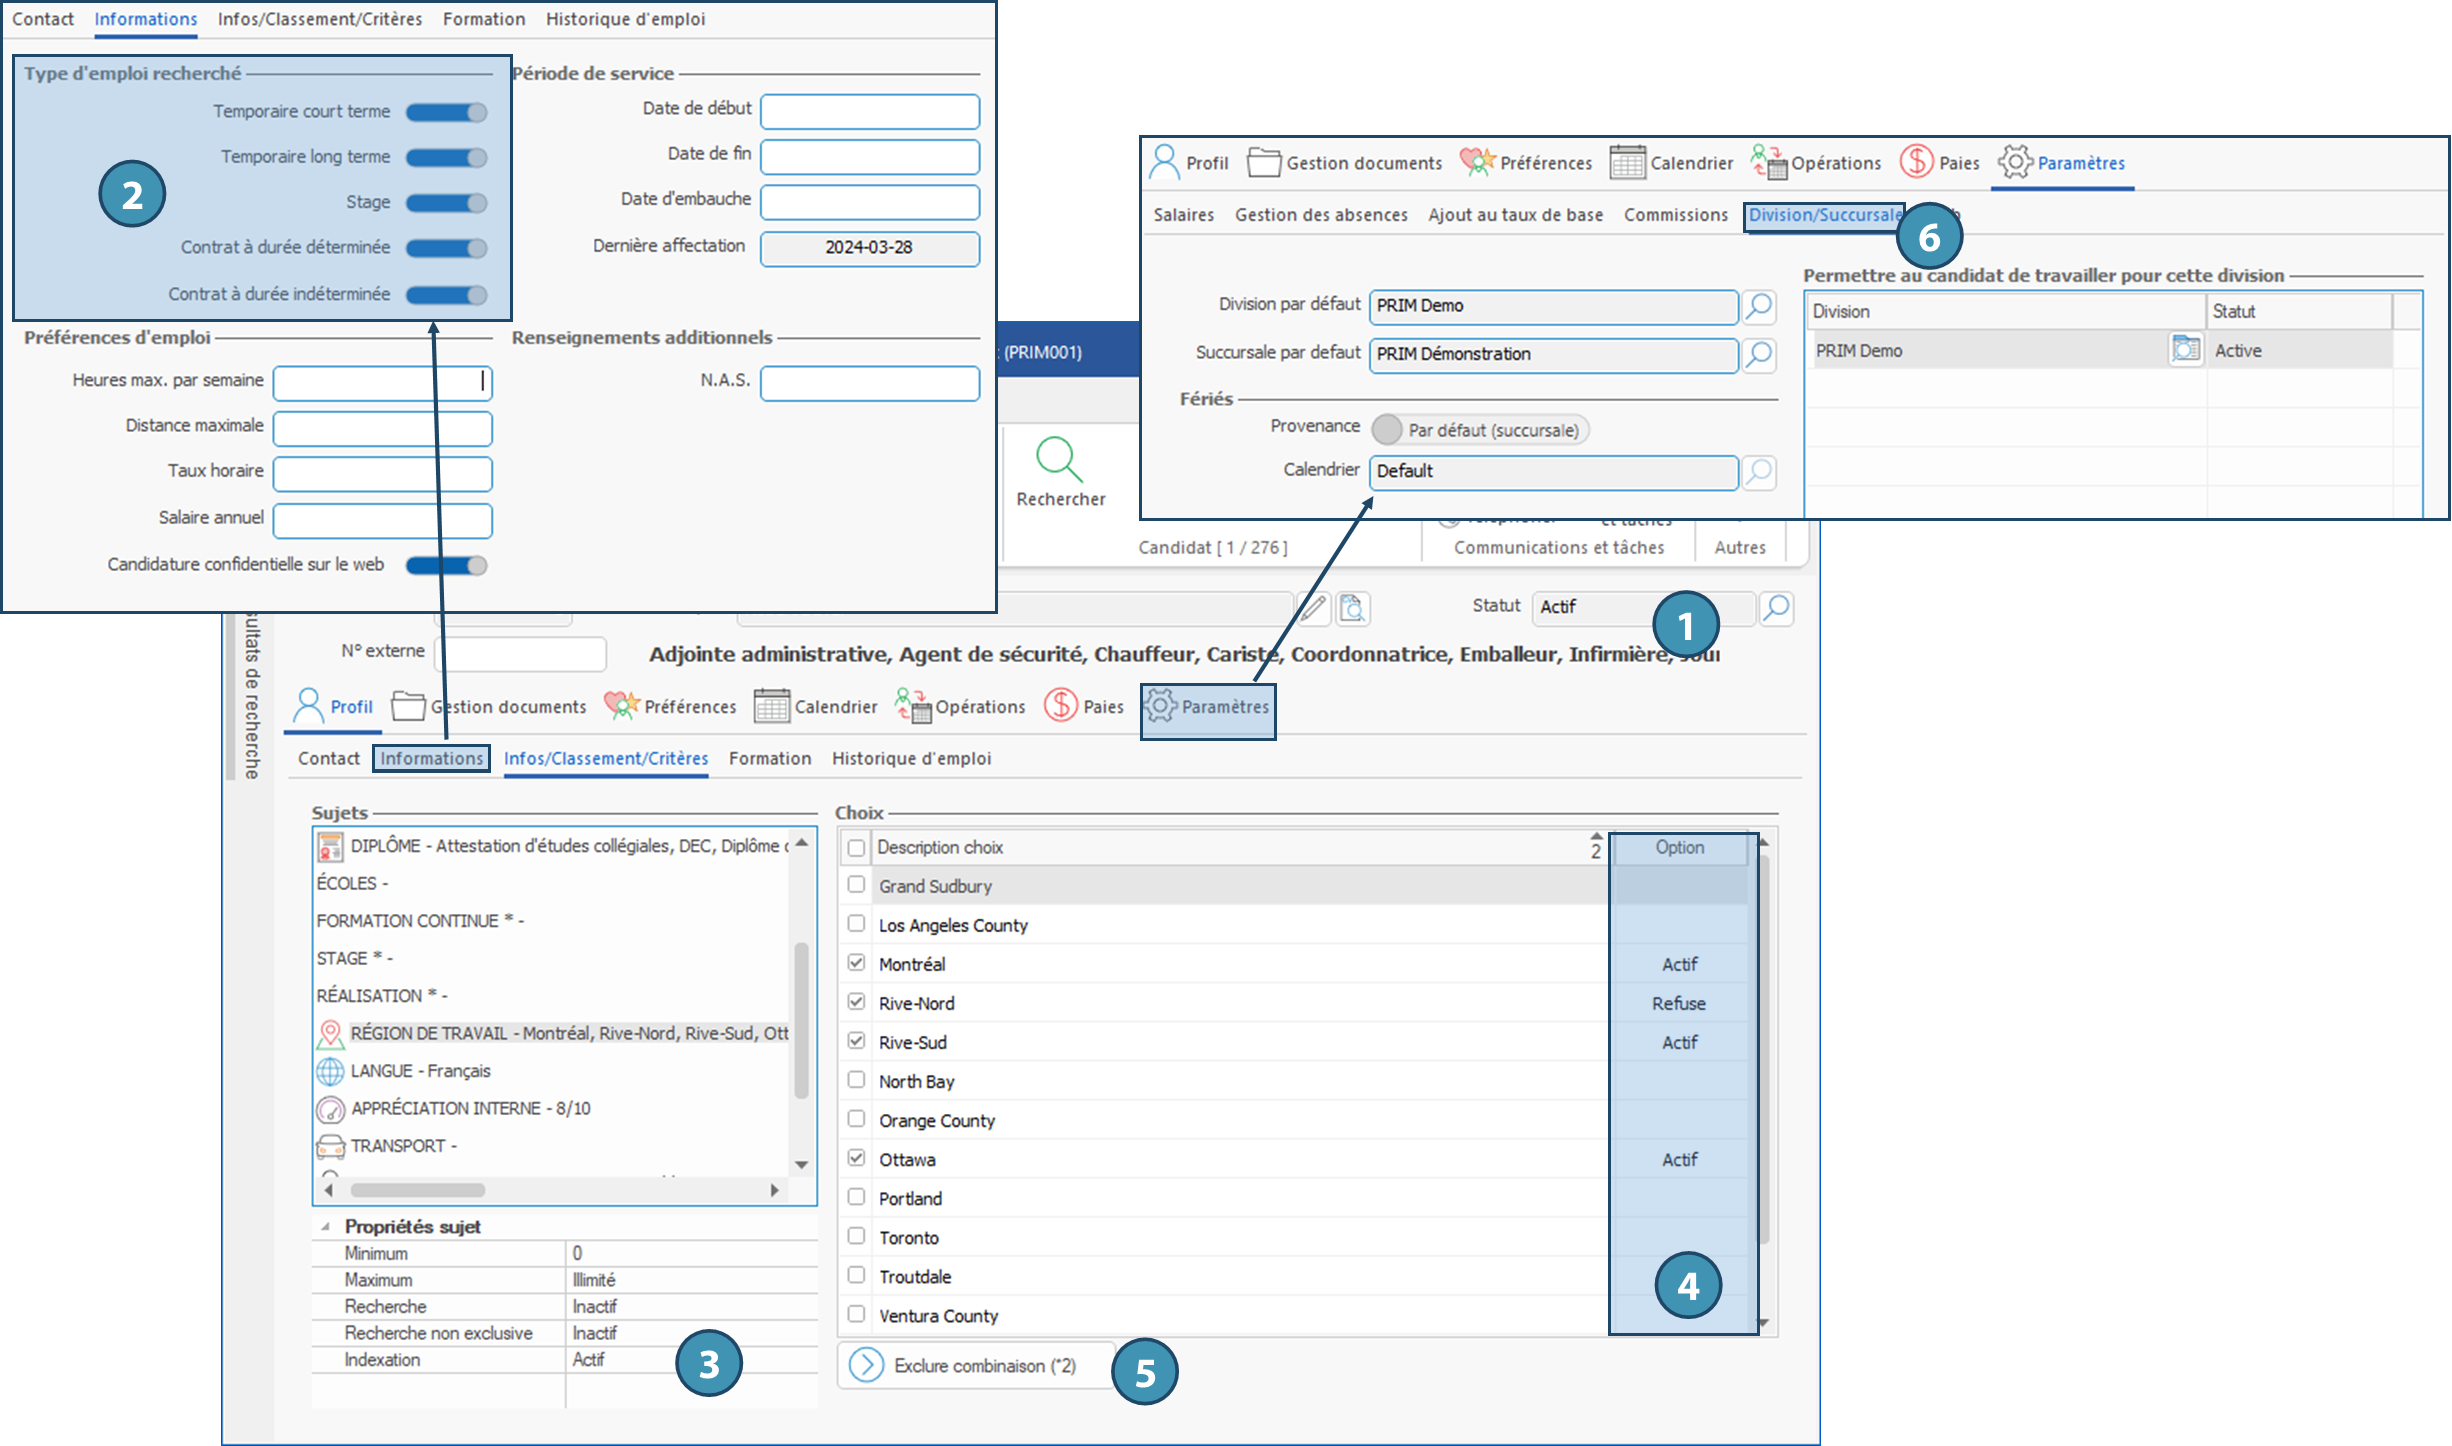Check the Toronto checkbox

[x=856, y=1236]
